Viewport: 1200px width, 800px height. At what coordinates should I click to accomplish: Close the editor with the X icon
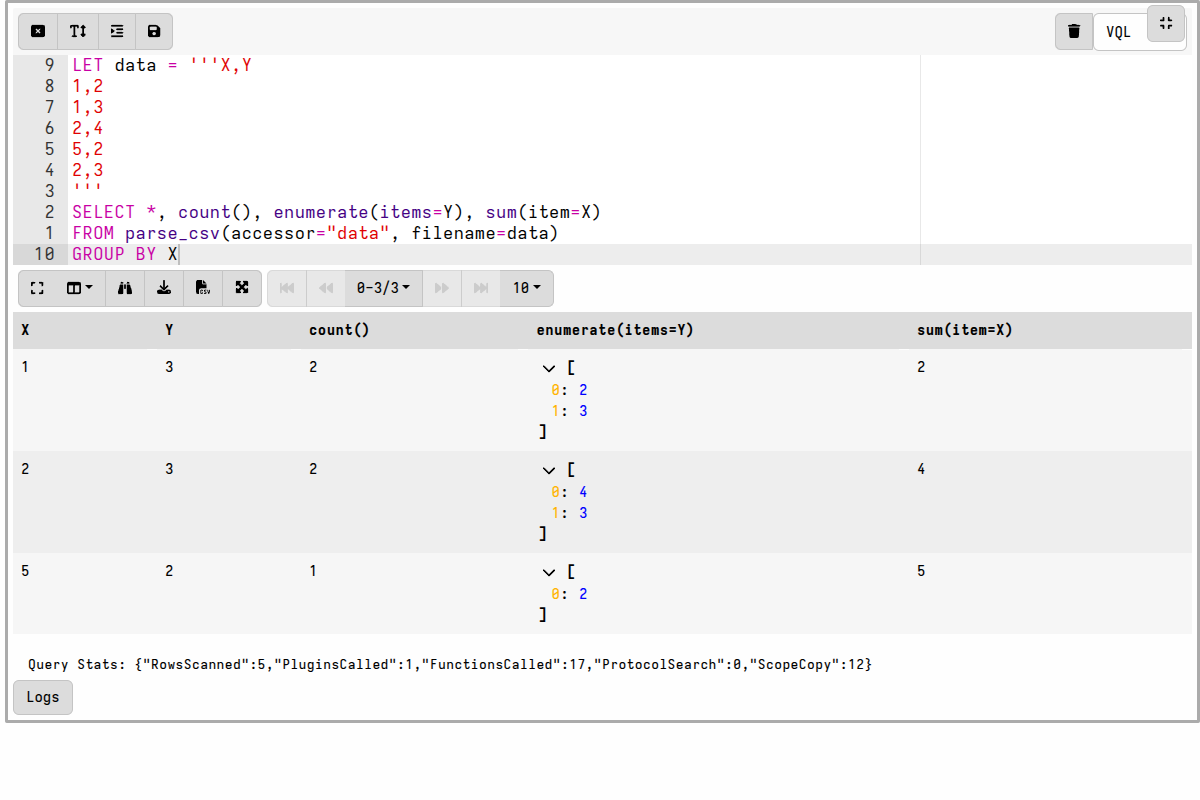[x=38, y=31]
